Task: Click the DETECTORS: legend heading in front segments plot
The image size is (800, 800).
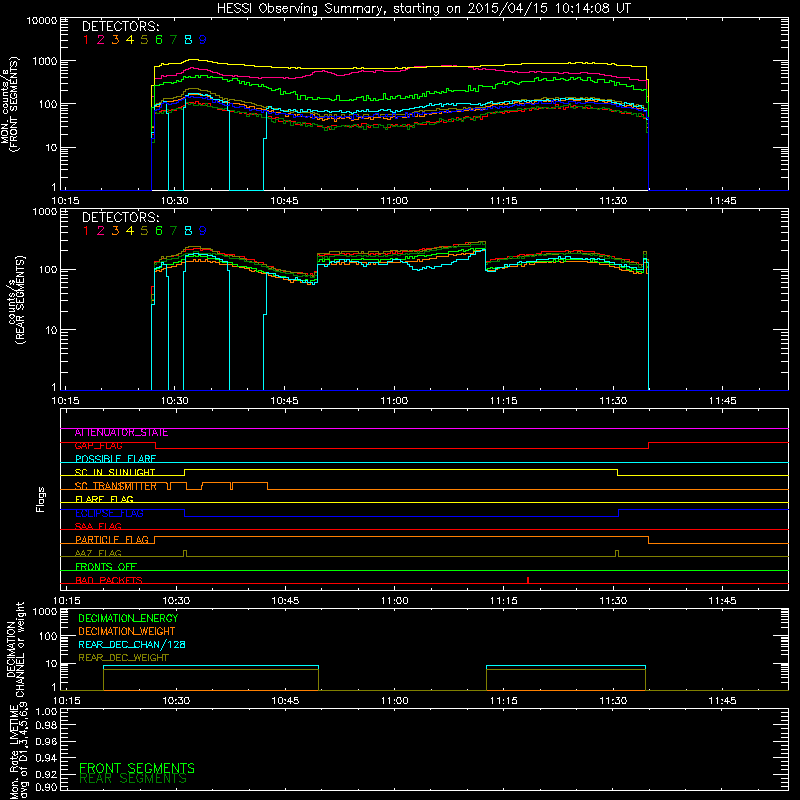Action: [x=120, y=26]
